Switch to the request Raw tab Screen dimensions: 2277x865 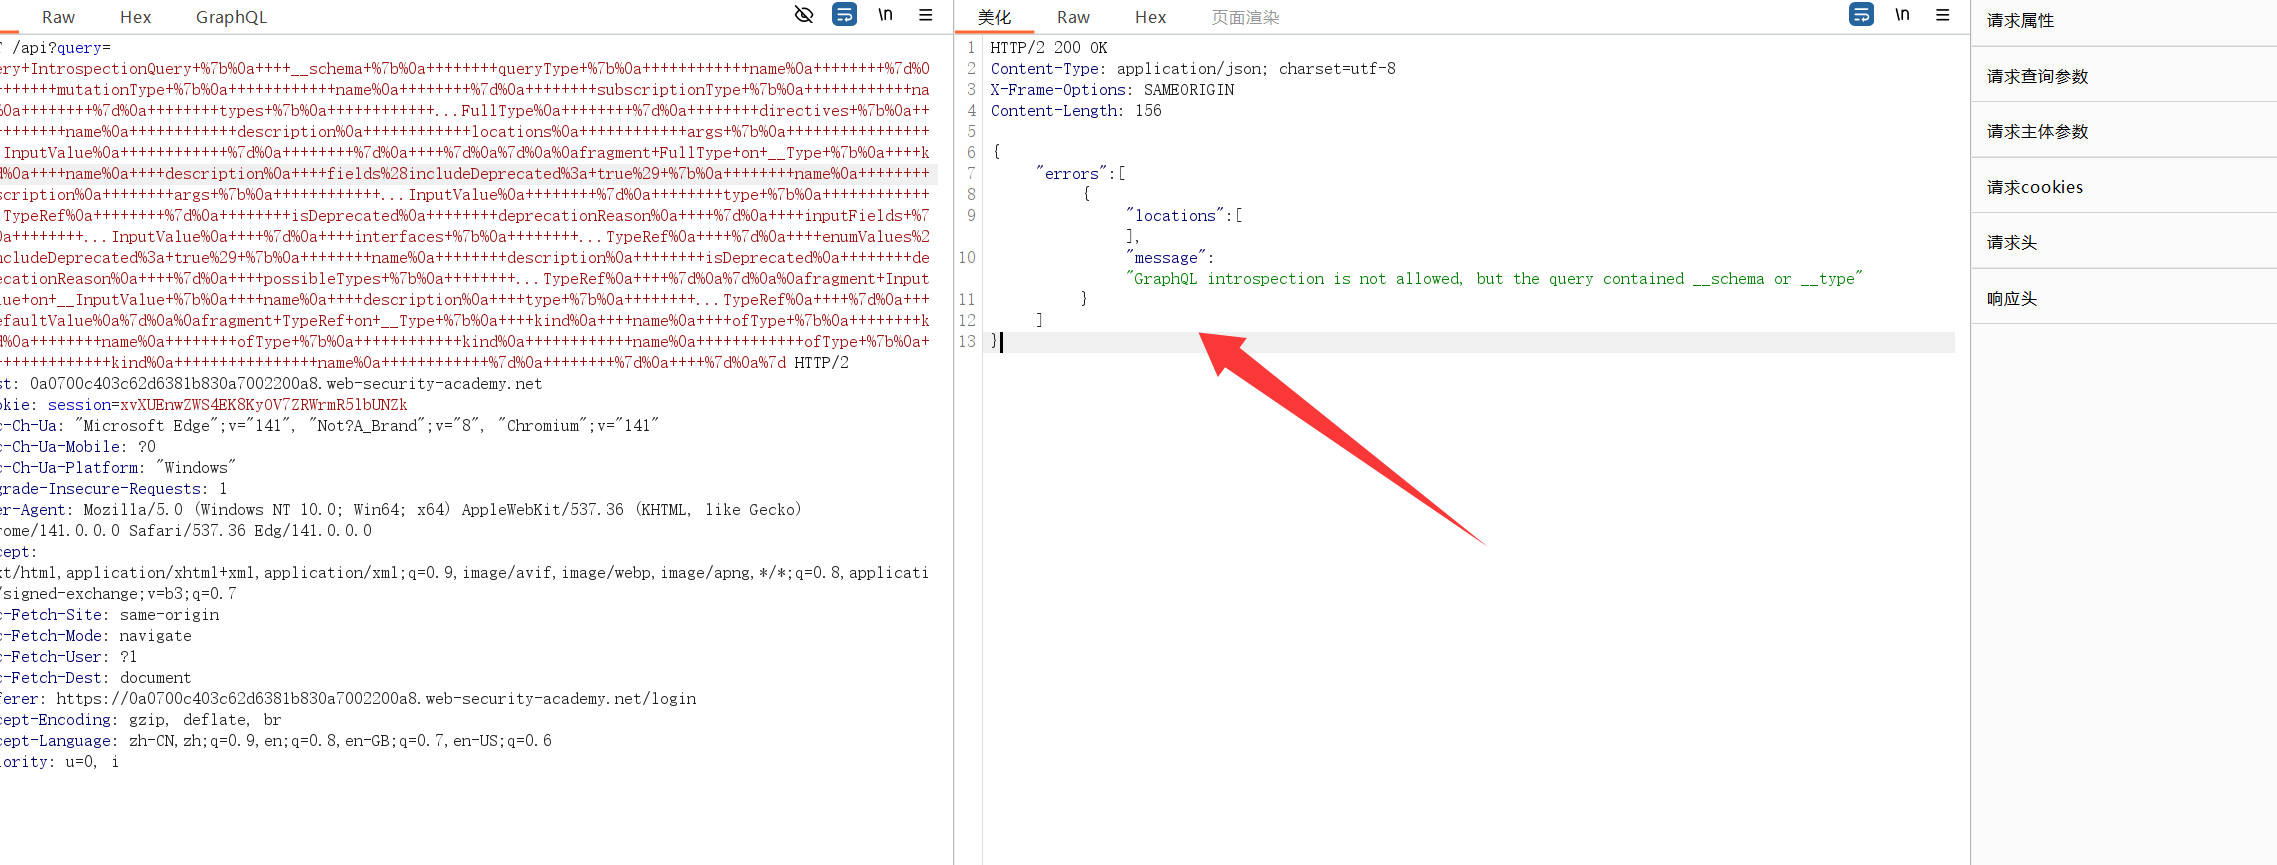tap(58, 17)
